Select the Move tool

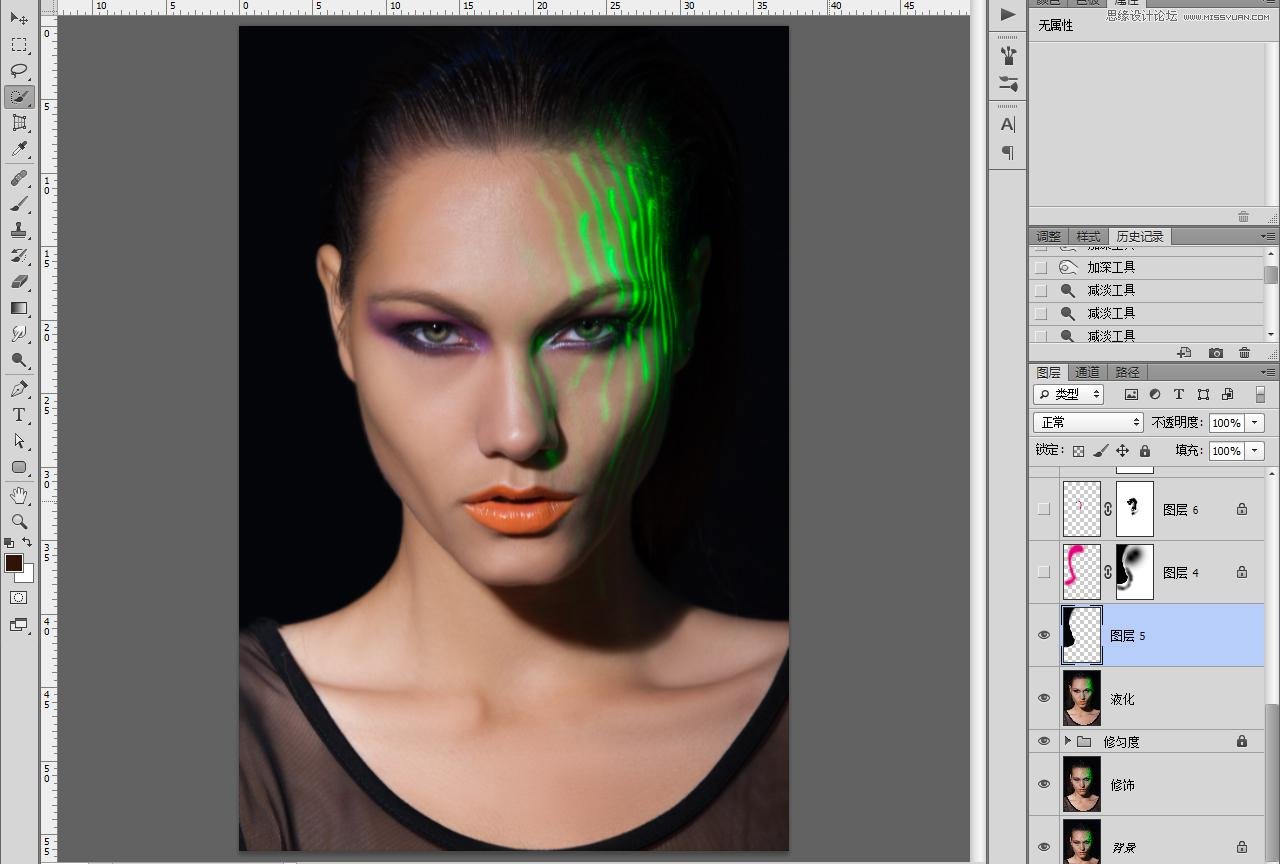click(19, 19)
